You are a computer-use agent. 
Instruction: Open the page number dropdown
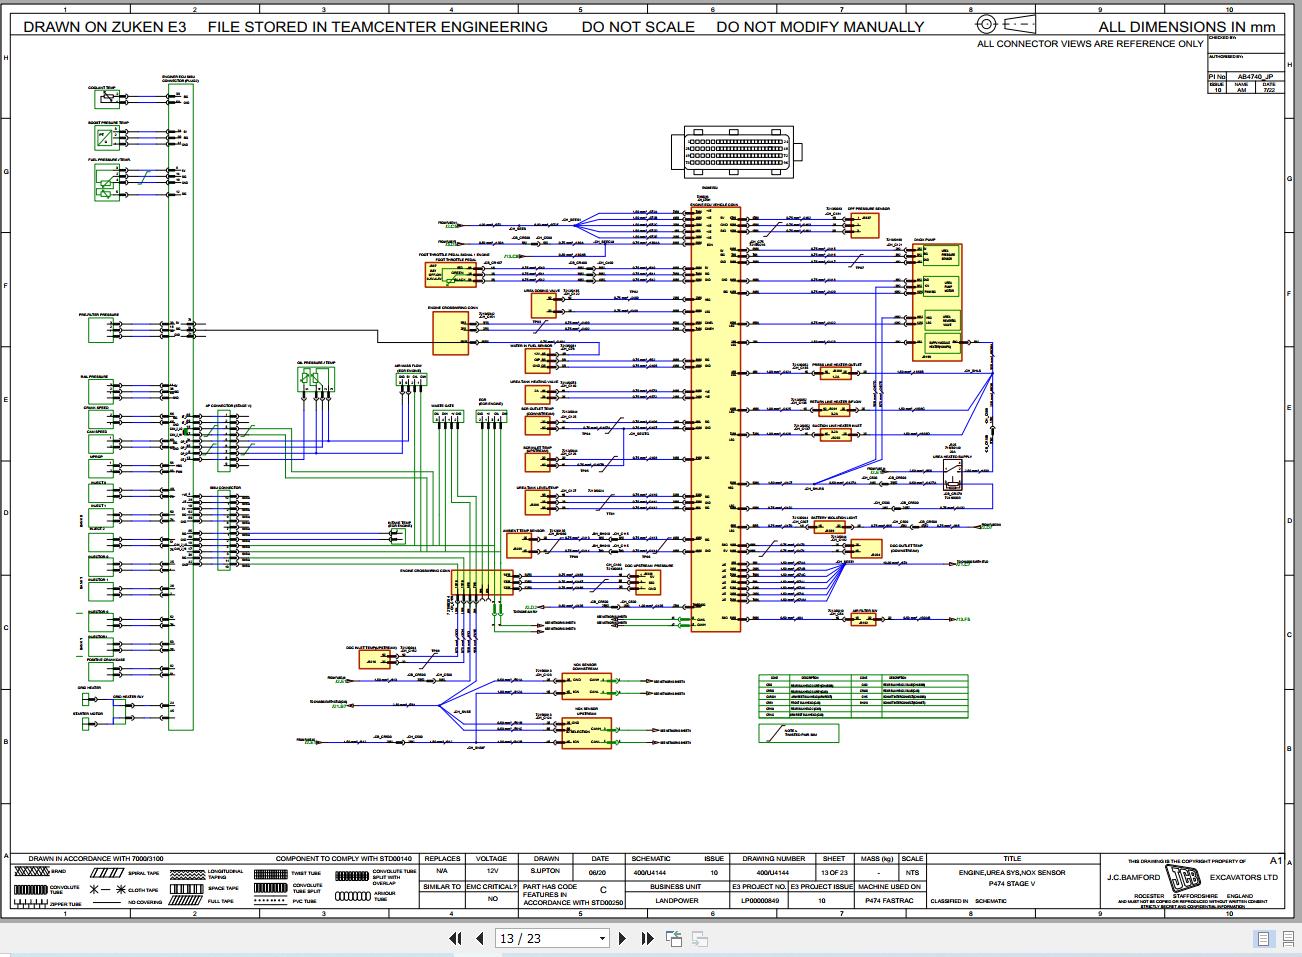click(602, 938)
